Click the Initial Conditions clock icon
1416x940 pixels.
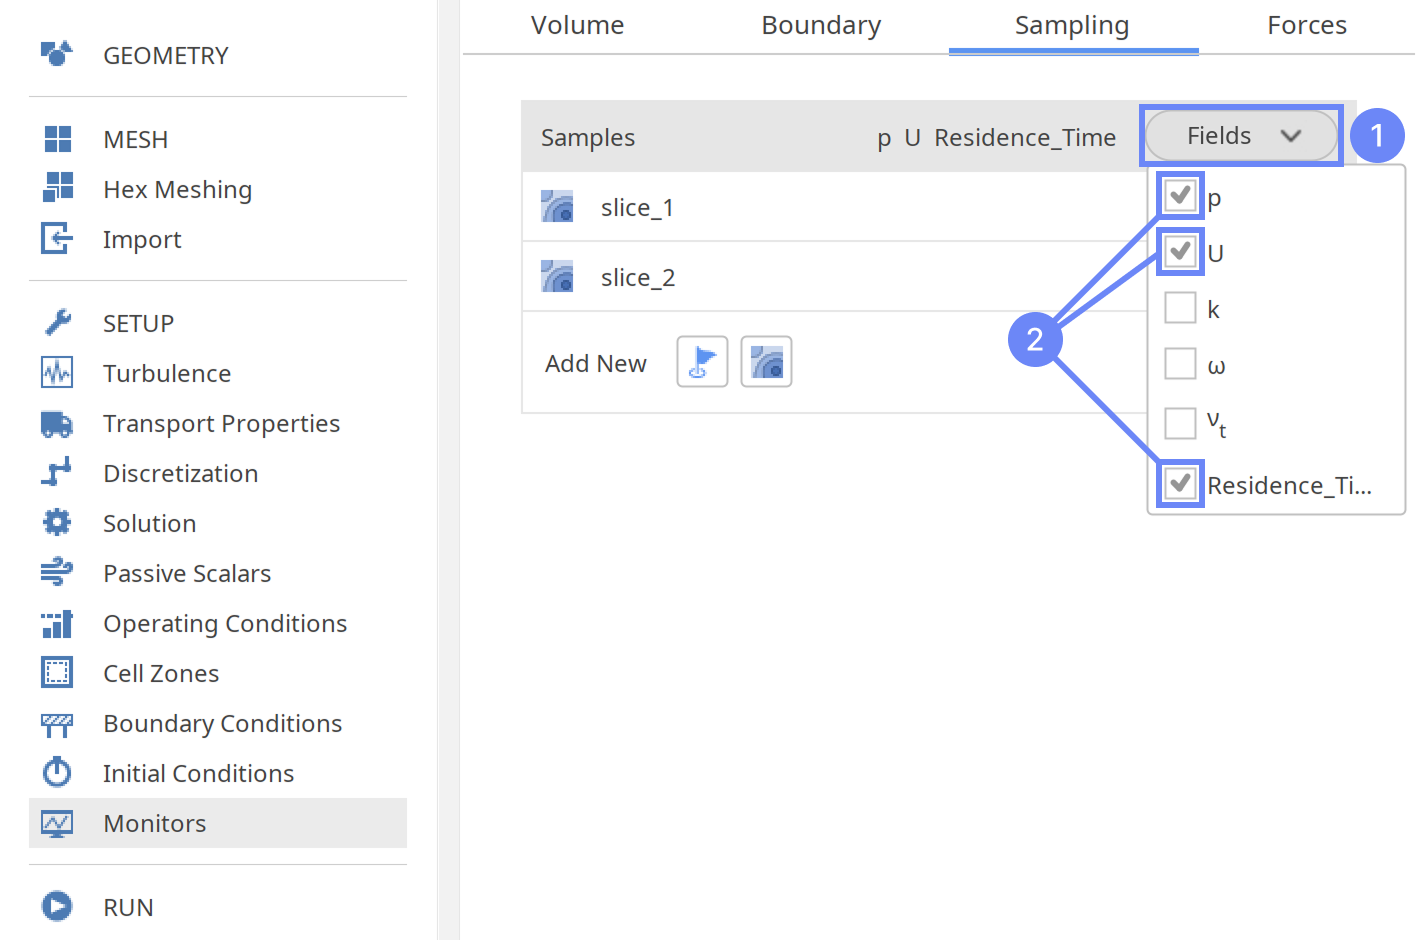pos(57,773)
